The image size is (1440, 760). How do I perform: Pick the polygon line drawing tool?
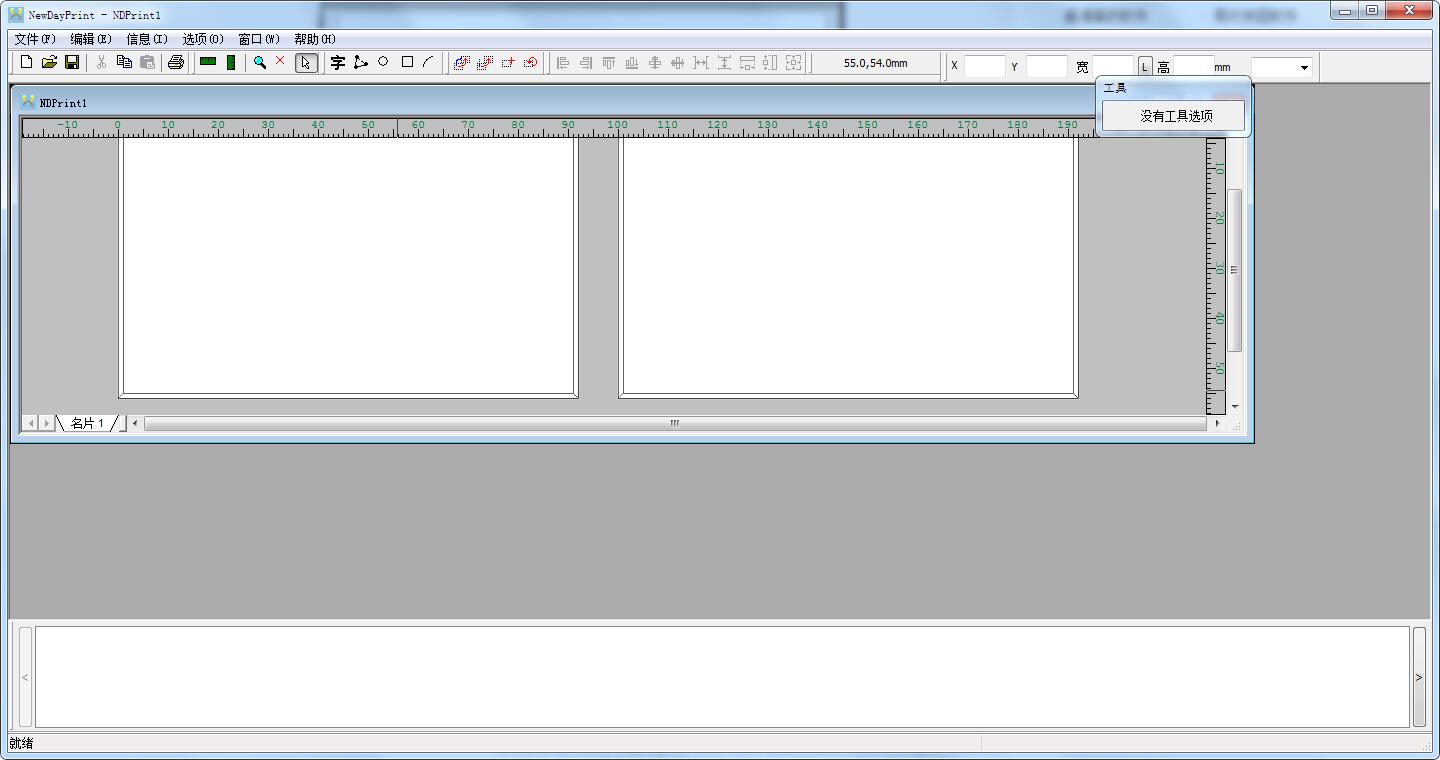click(x=360, y=62)
